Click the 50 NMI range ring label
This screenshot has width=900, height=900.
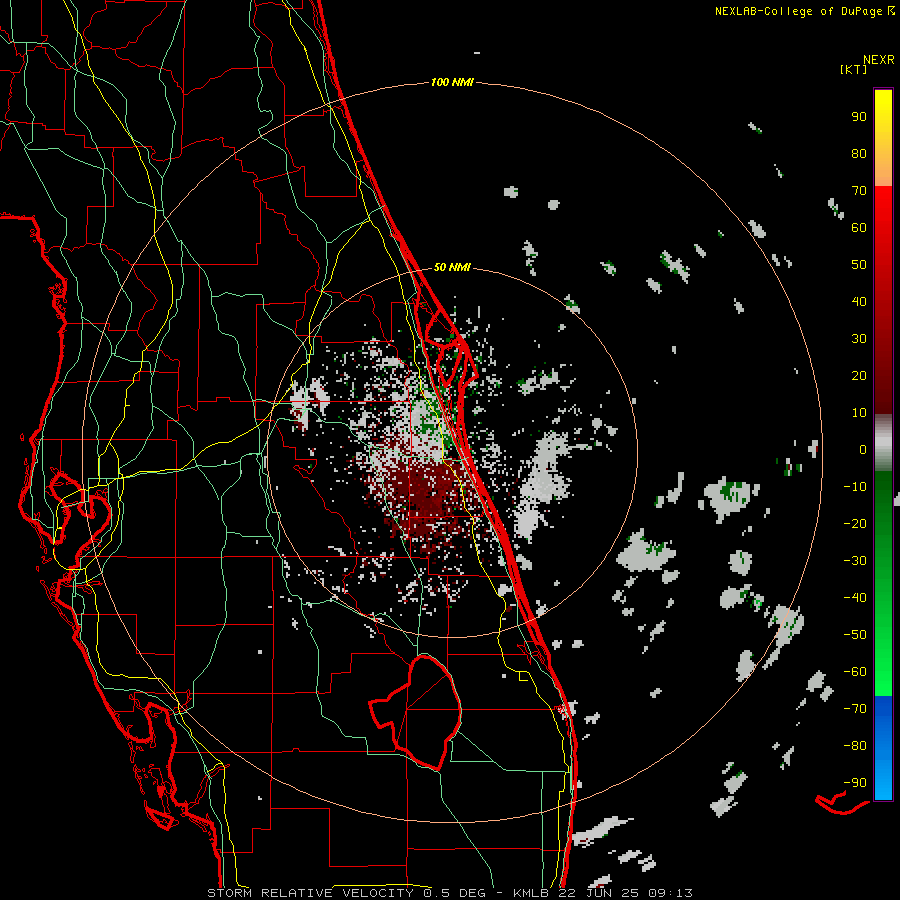coord(452,267)
